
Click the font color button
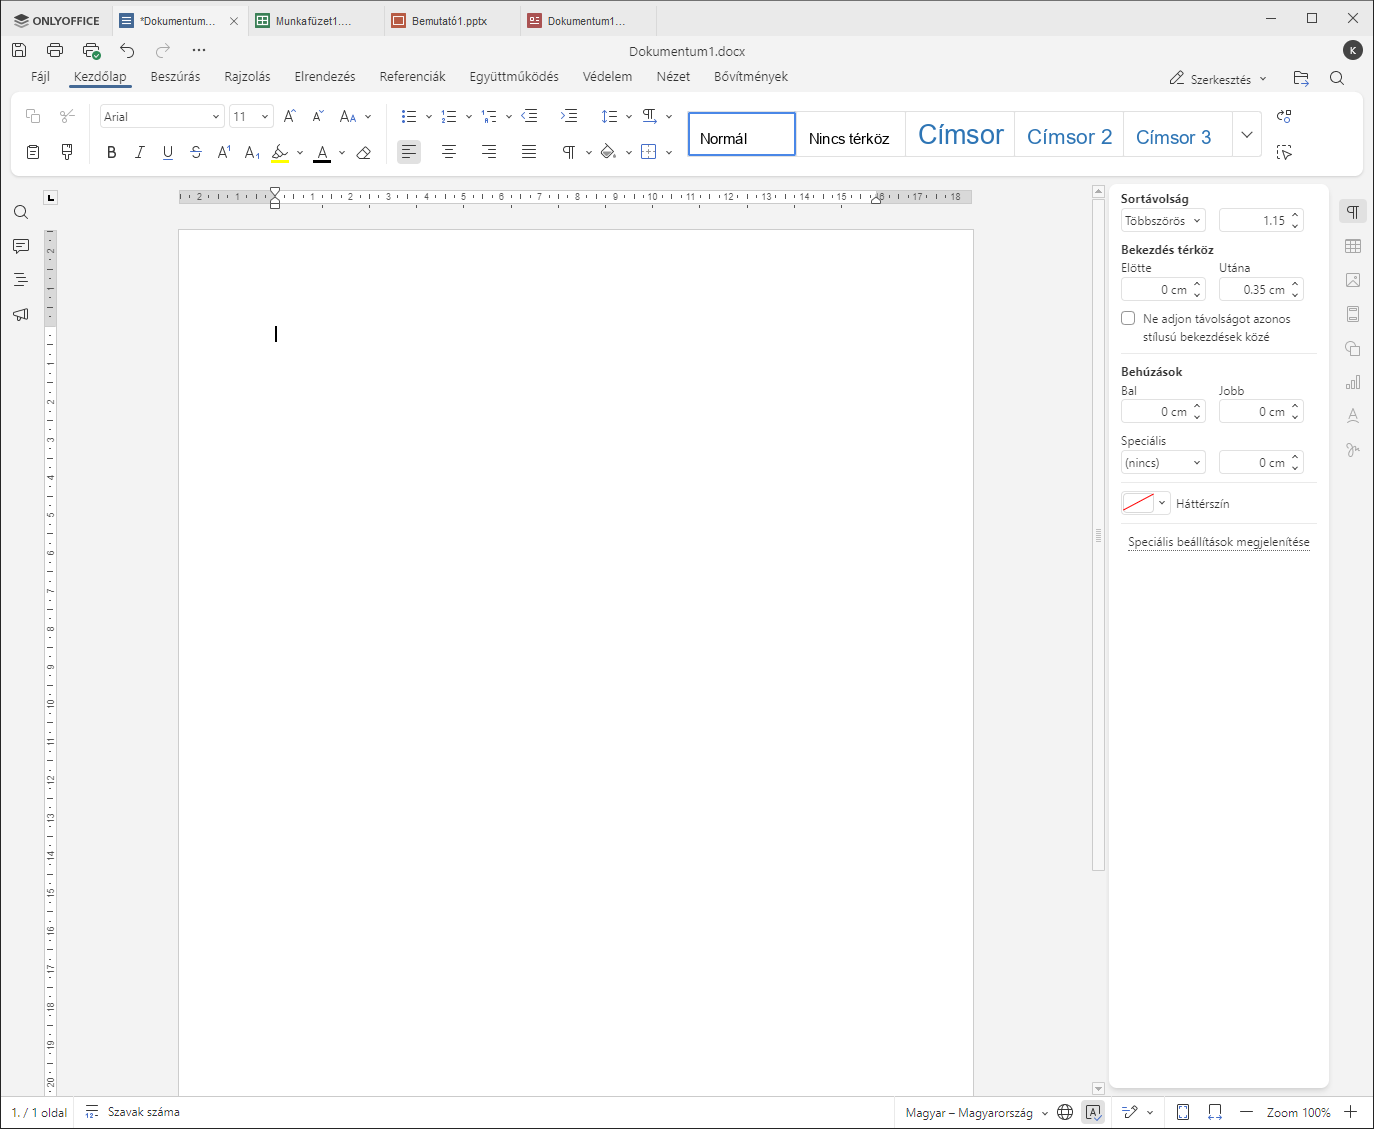point(322,152)
